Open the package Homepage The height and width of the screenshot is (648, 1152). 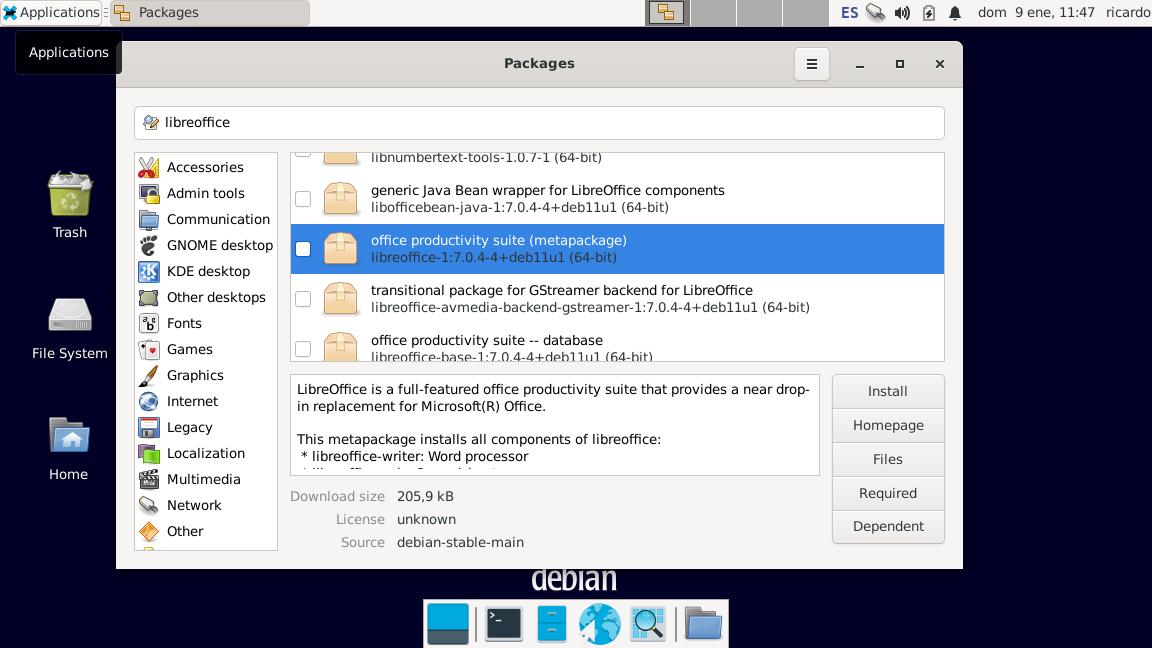click(888, 425)
